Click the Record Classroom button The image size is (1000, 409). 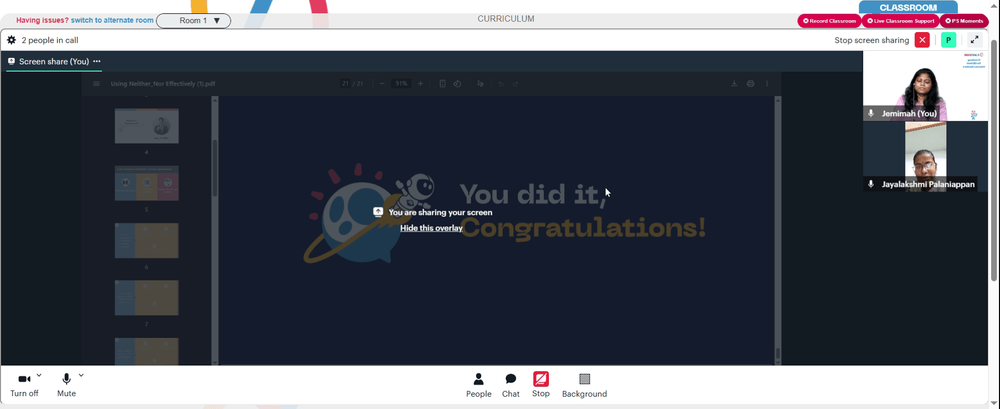tap(829, 21)
